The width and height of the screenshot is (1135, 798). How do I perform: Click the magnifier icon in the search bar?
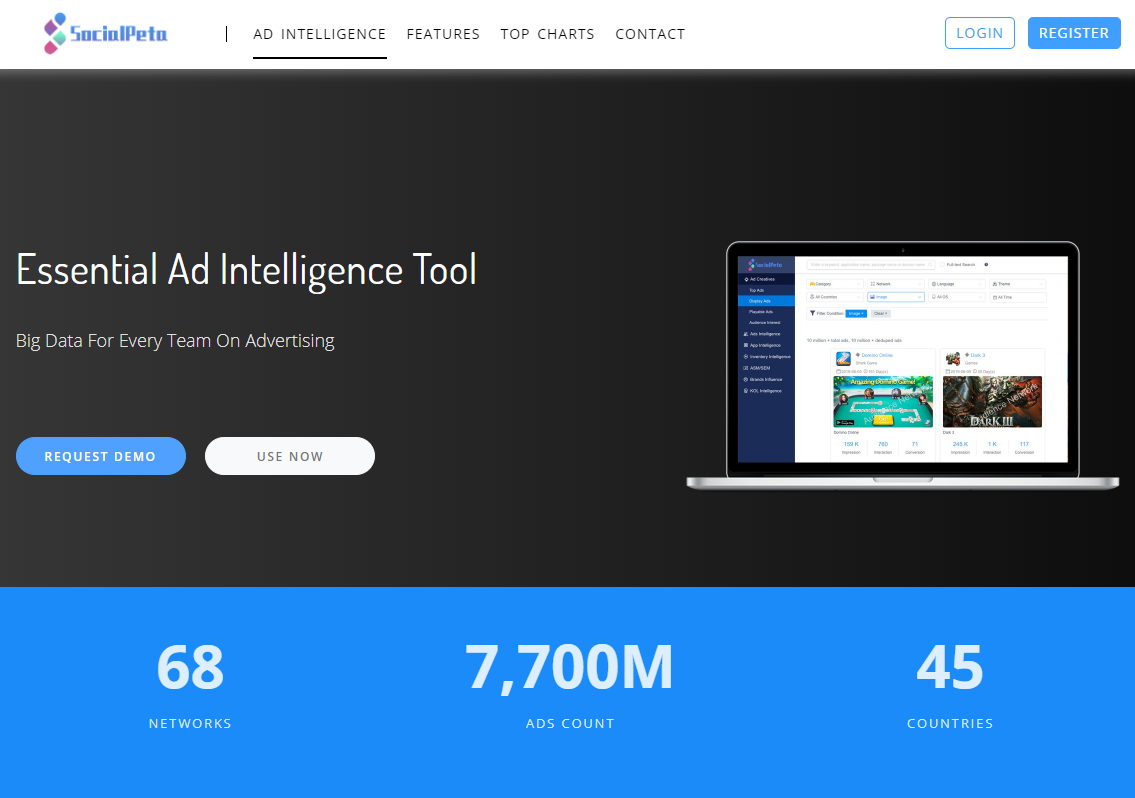click(x=930, y=265)
